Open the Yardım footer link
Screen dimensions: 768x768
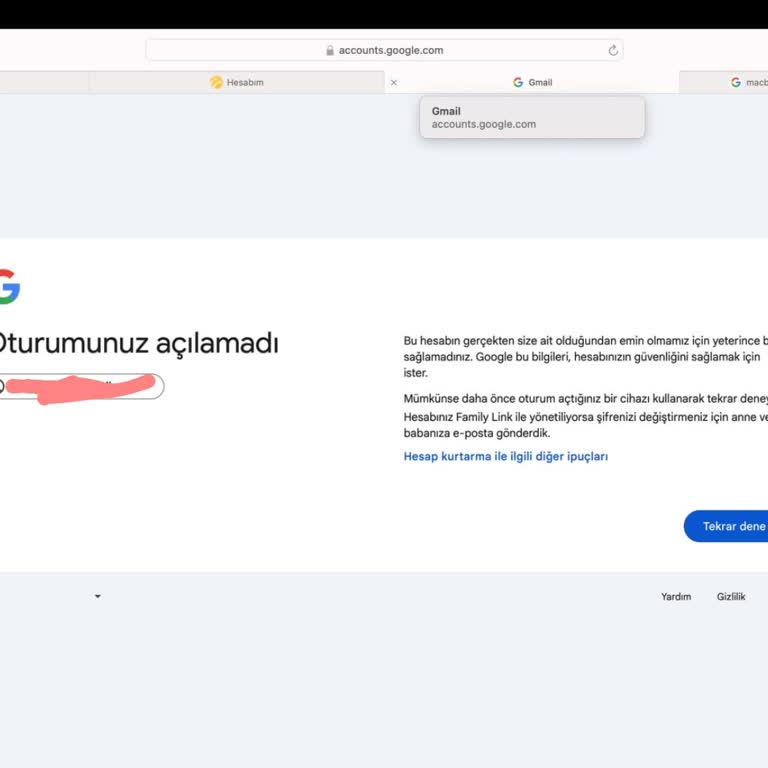pyautogui.click(x=676, y=597)
